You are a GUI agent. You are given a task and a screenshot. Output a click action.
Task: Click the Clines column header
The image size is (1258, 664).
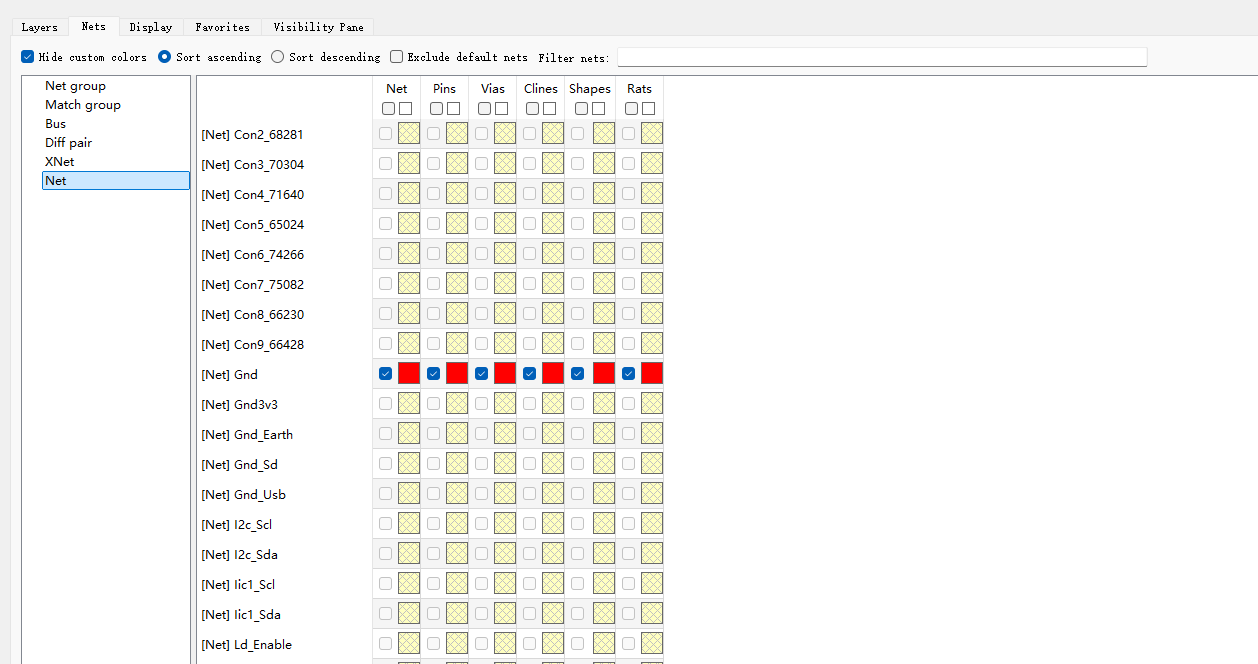[x=541, y=89]
